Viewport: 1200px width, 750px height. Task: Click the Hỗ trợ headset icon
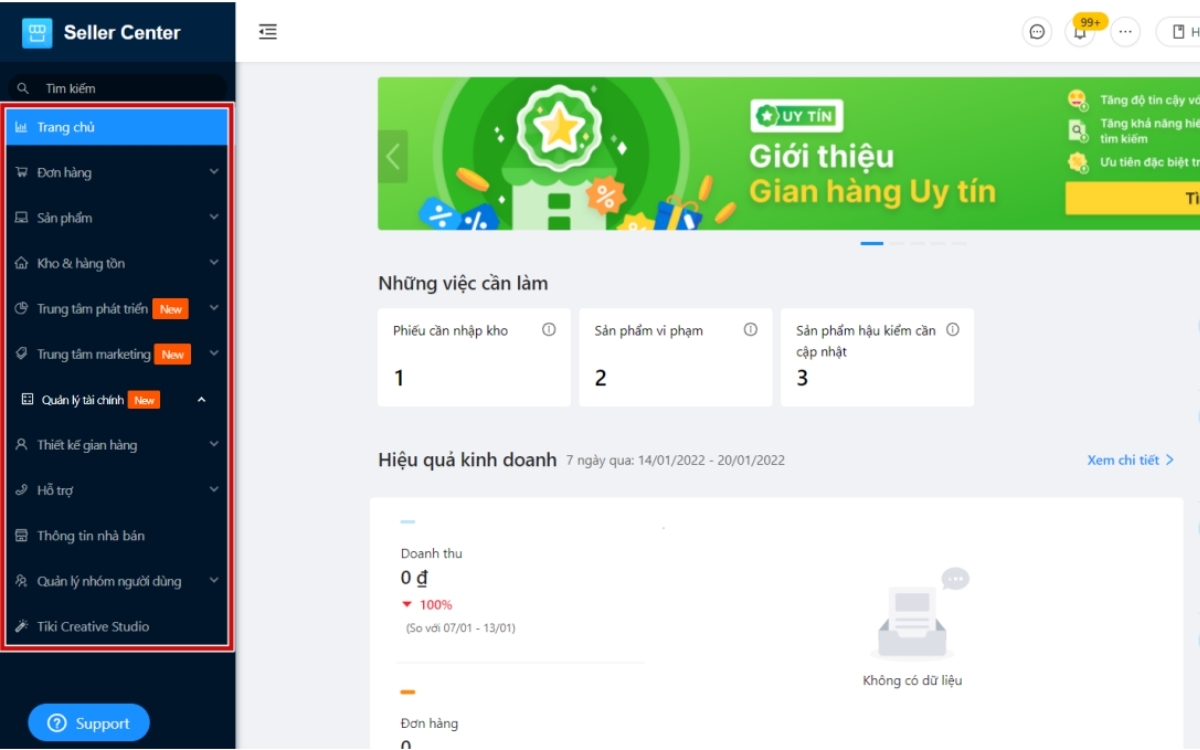[x=21, y=491]
